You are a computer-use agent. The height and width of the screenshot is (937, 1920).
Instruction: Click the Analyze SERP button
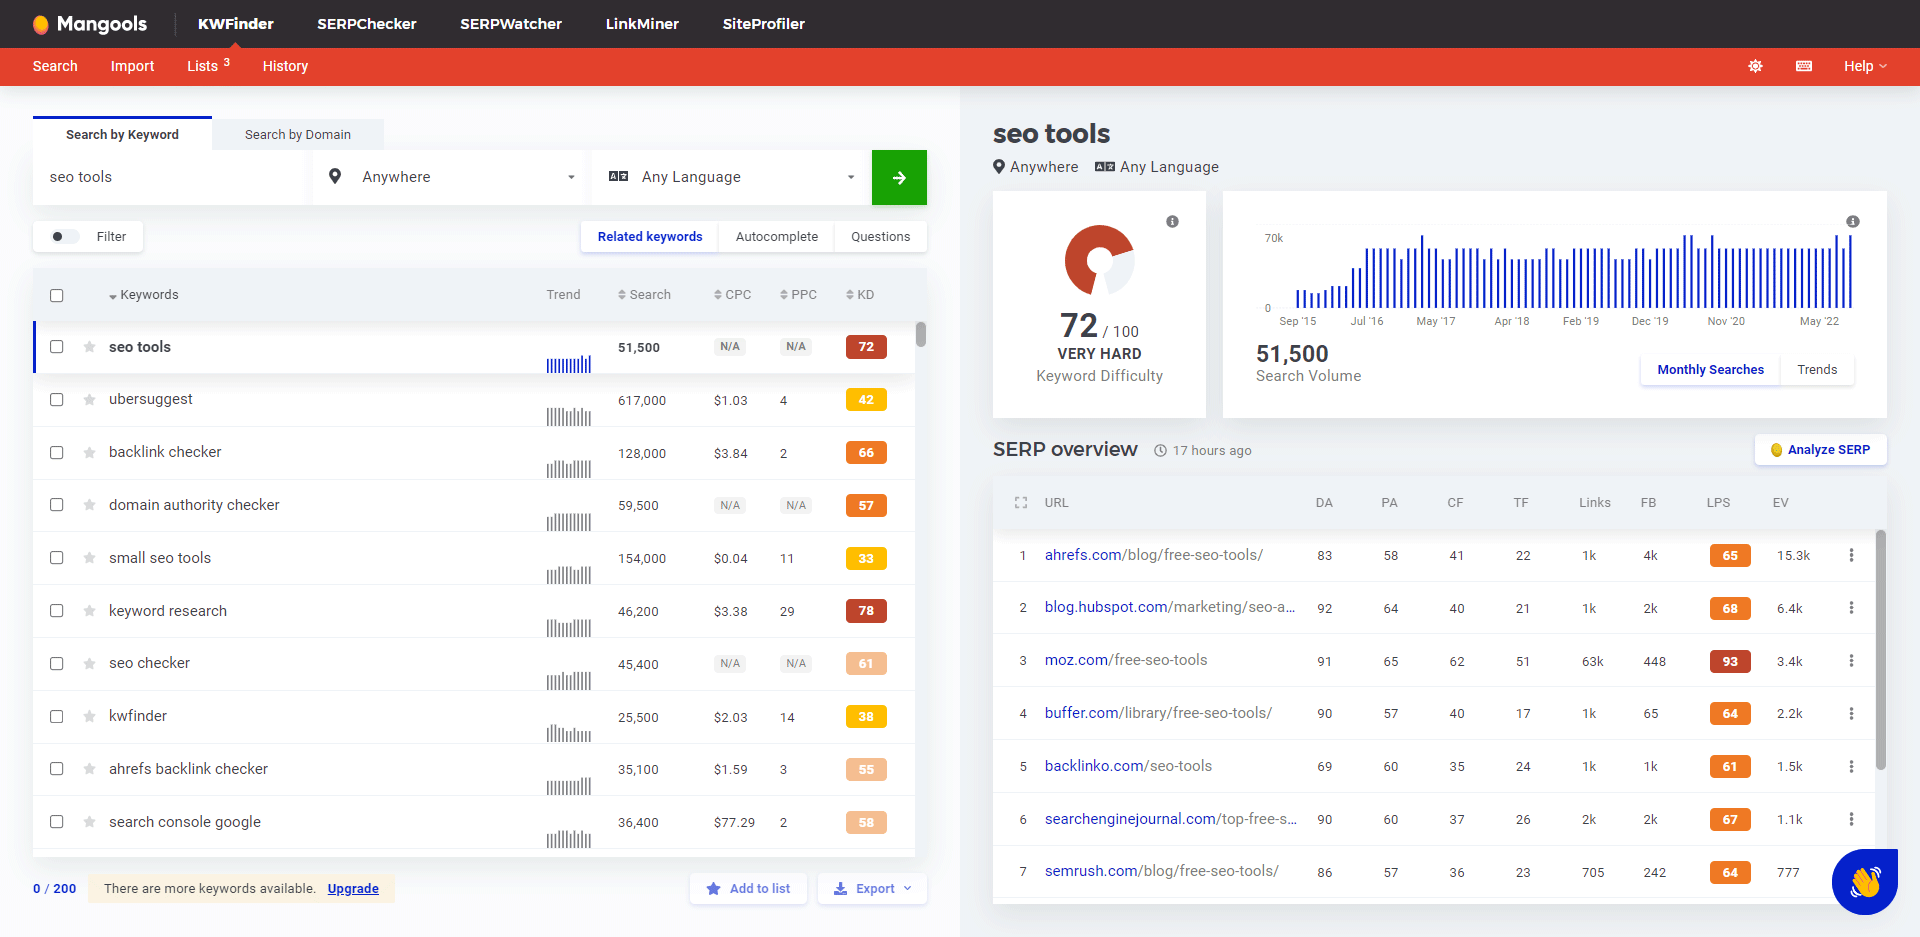pos(1820,450)
